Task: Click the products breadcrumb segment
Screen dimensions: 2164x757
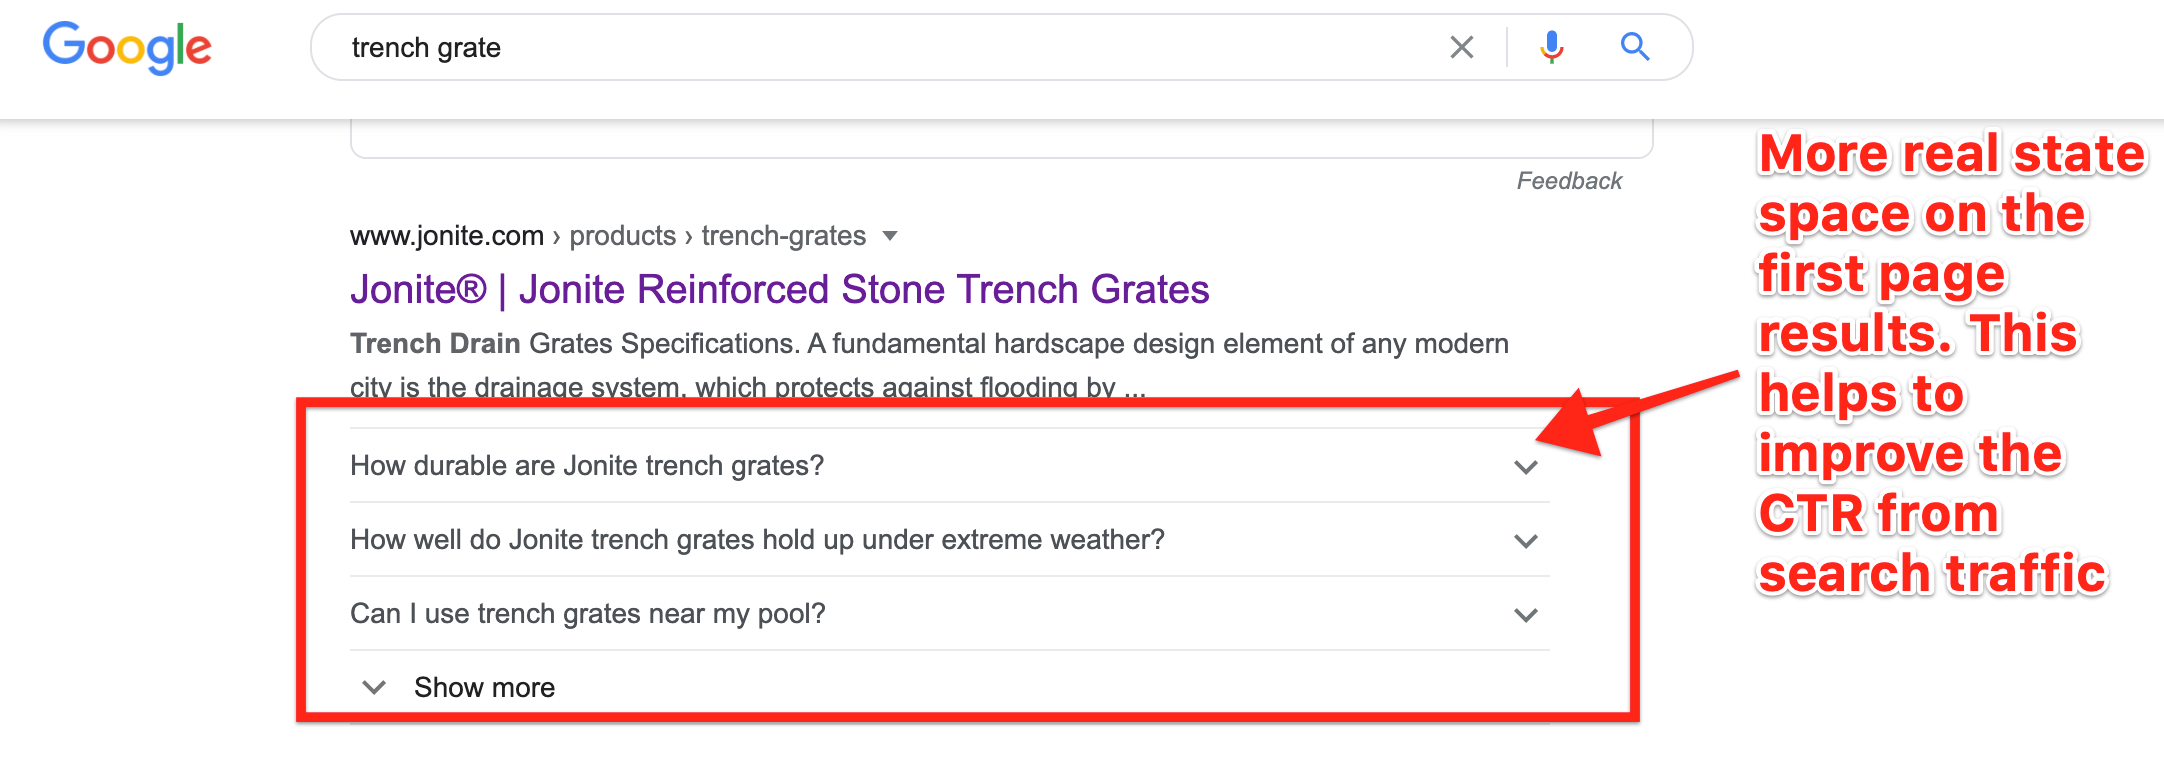Action: pyautogui.click(x=622, y=236)
